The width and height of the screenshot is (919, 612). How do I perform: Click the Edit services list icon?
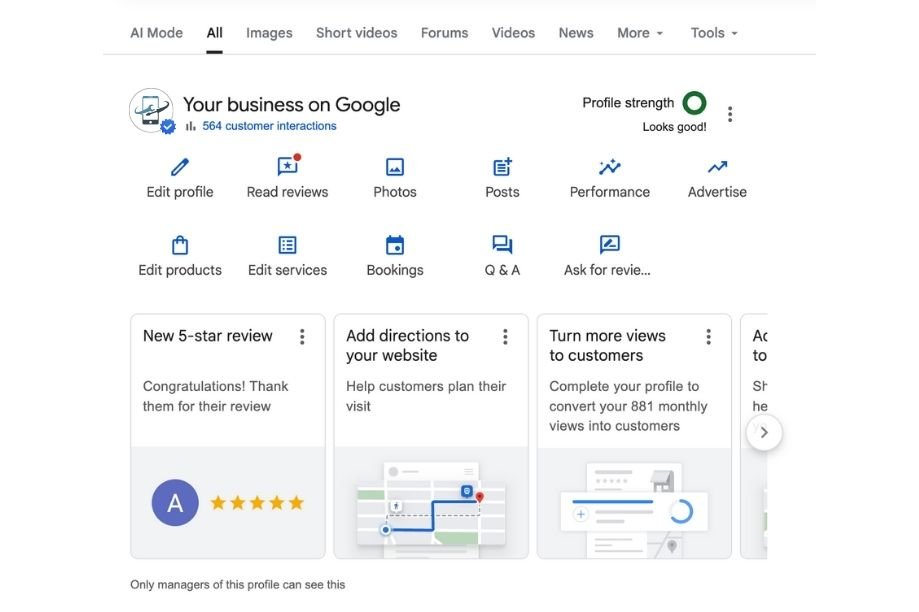[288, 245]
